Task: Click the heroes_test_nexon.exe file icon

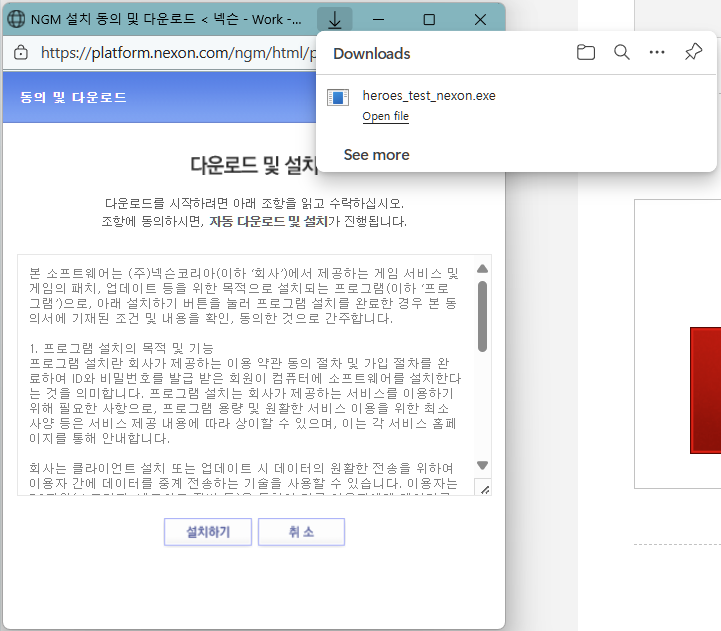Action: point(339,97)
